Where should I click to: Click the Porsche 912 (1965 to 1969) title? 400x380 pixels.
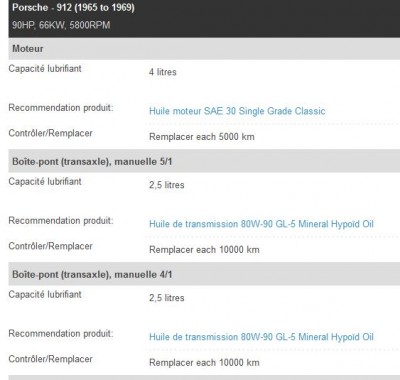point(73,7)
